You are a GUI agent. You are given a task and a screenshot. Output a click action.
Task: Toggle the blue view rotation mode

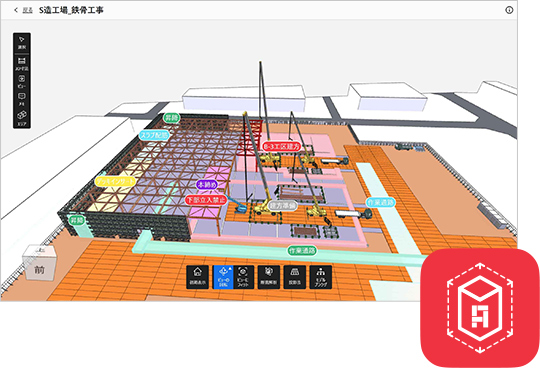(222, 277)
